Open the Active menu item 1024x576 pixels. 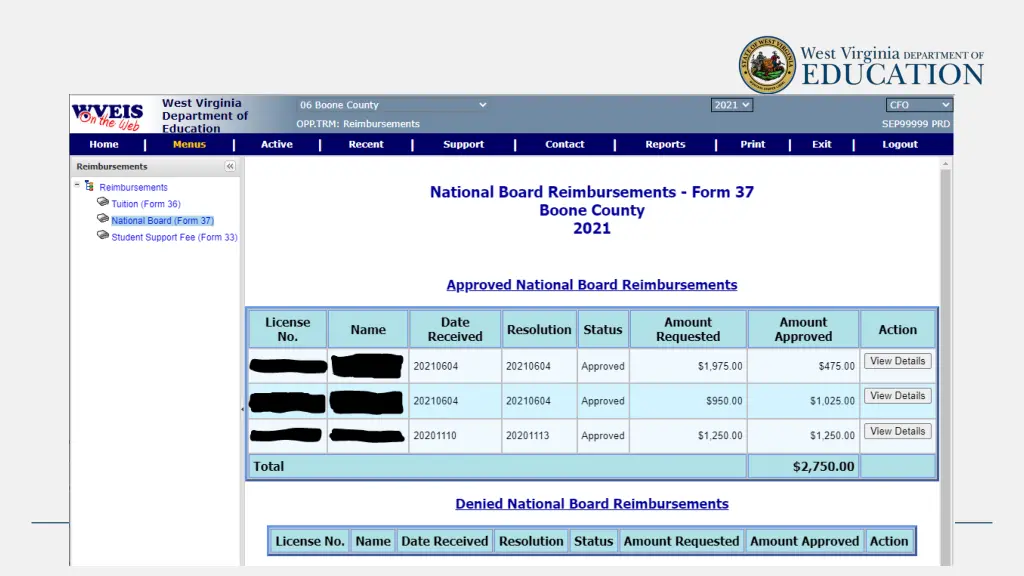[277, 144]
